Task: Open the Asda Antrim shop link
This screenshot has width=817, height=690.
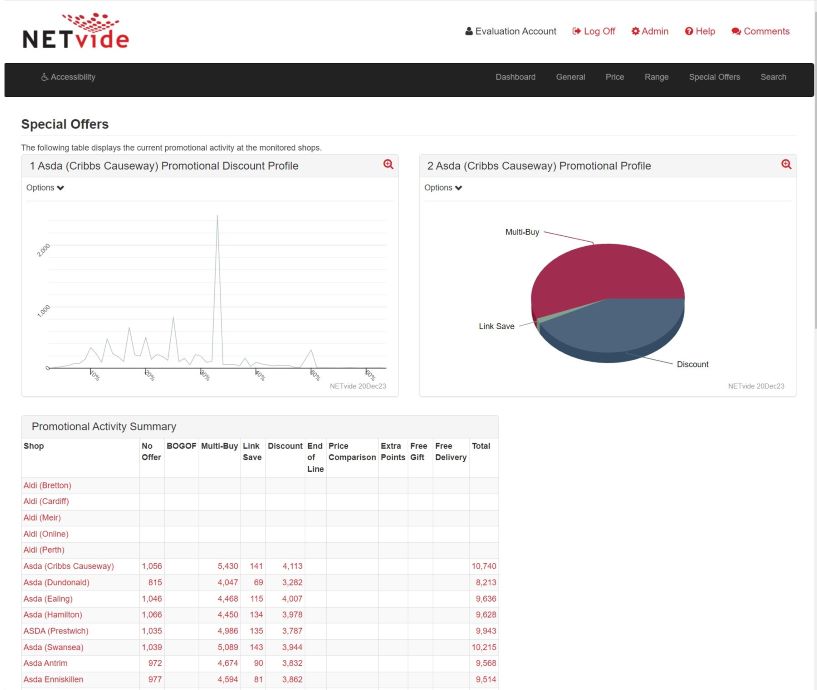Action: pos(45,663)
